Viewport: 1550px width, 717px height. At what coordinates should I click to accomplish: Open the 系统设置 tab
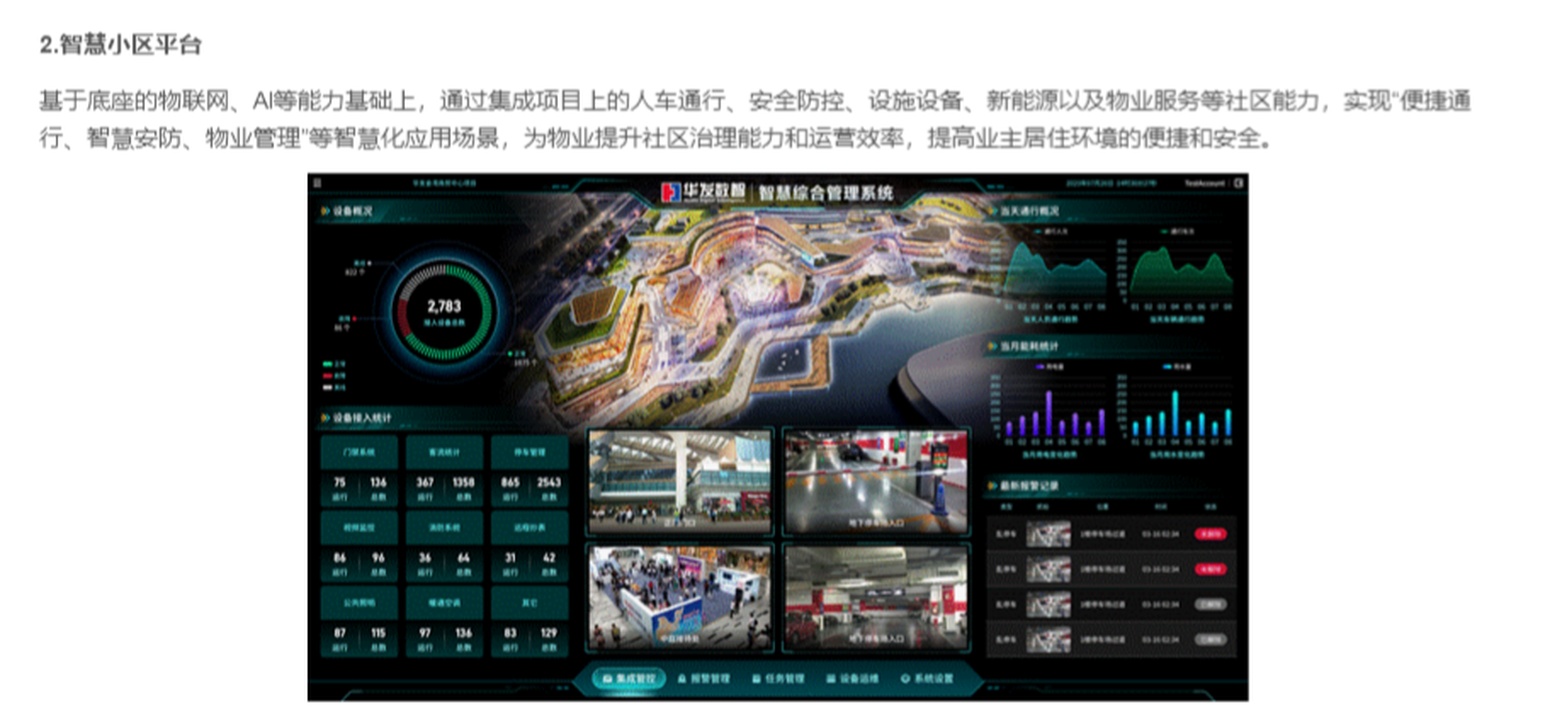pyautogui.click(x=927, y=678)
